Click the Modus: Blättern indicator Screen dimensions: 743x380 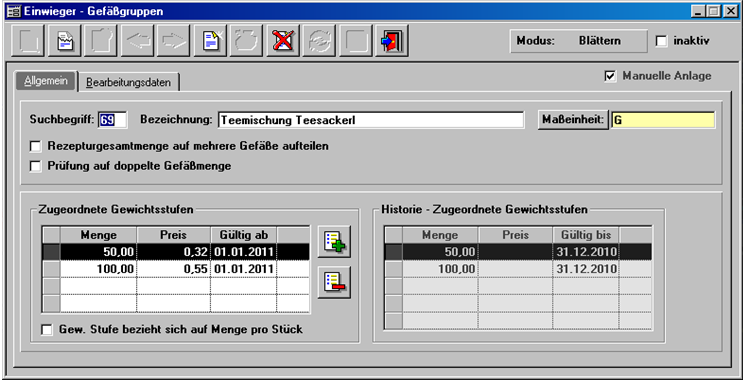(578, 41)
